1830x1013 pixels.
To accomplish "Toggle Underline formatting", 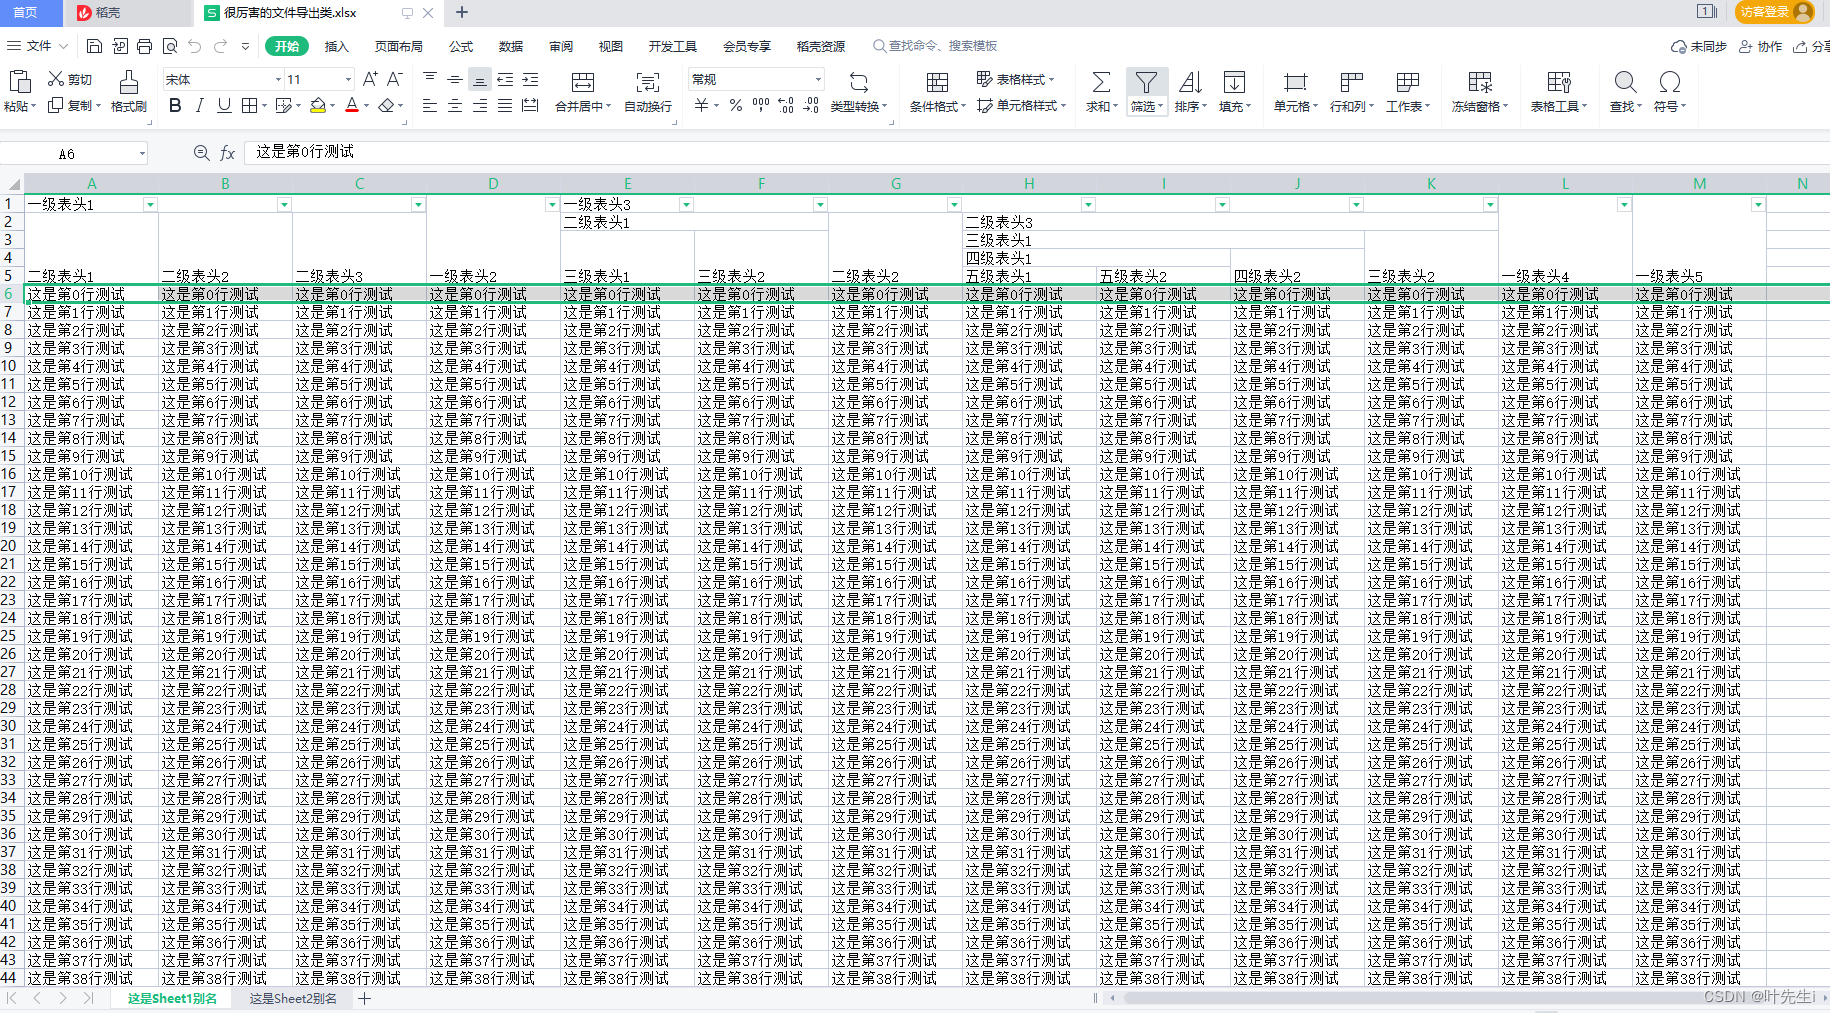I will pos(224,105).
